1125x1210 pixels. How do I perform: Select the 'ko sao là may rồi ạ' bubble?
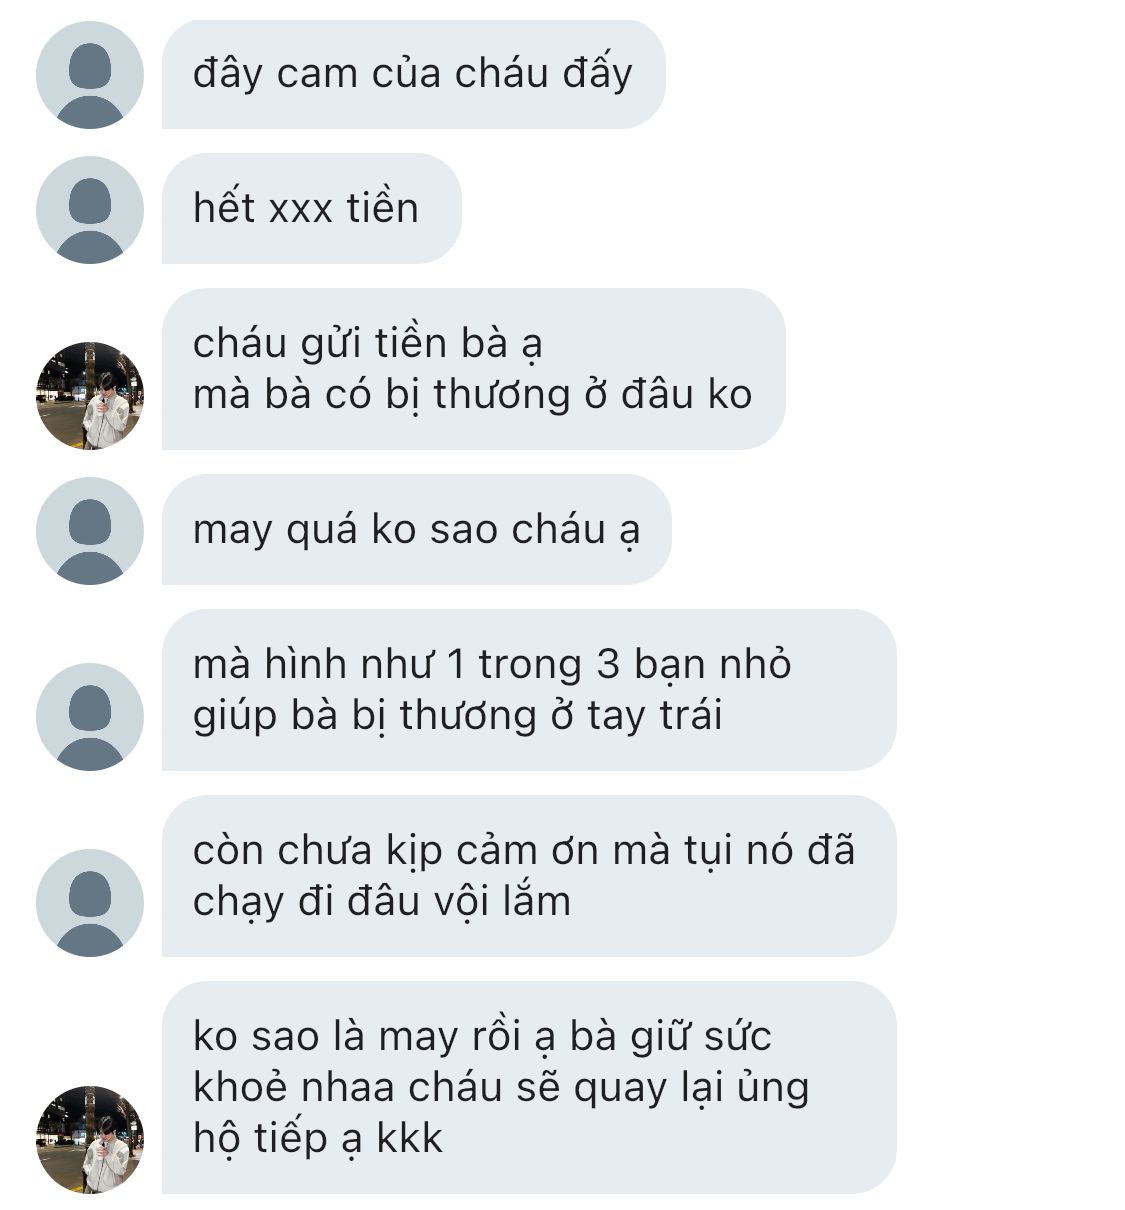(x=529, y=1087)
